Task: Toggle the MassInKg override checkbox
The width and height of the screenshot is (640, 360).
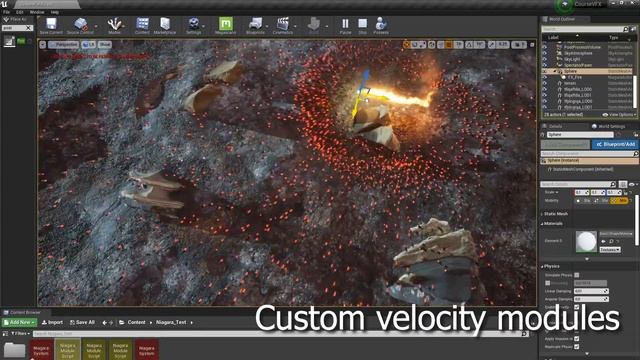Action: [x=547, y=283]
